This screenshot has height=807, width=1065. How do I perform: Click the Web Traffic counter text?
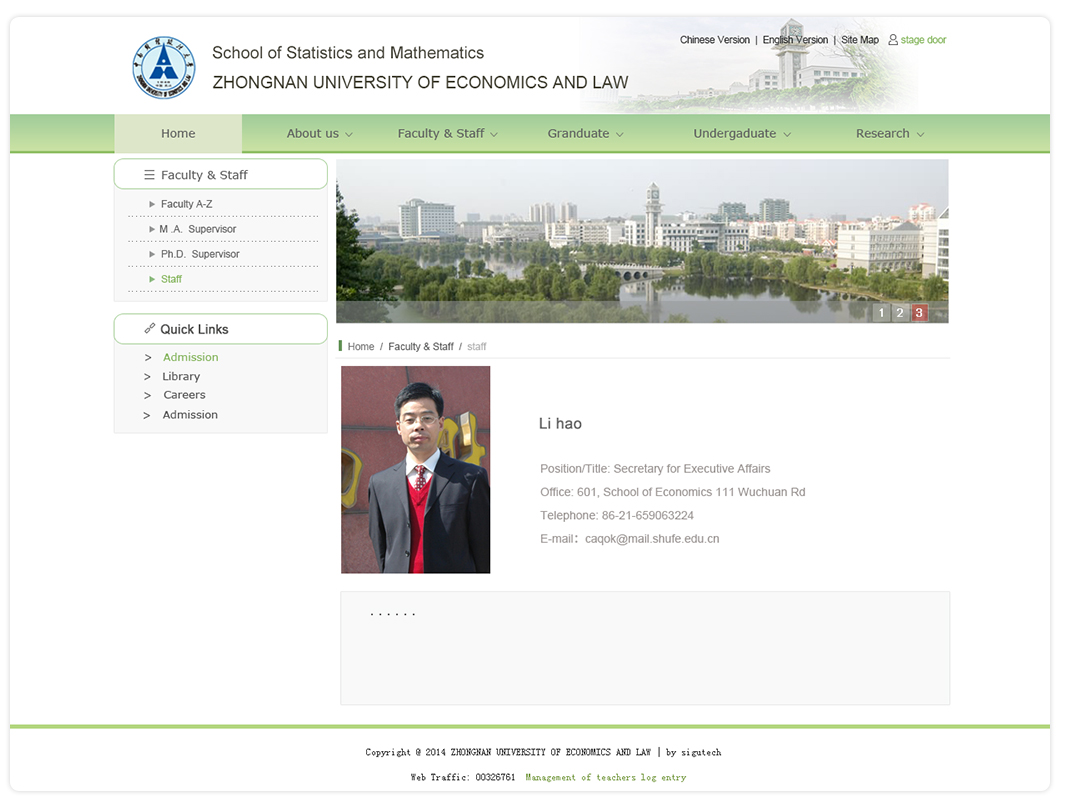[x=463, y=777]
